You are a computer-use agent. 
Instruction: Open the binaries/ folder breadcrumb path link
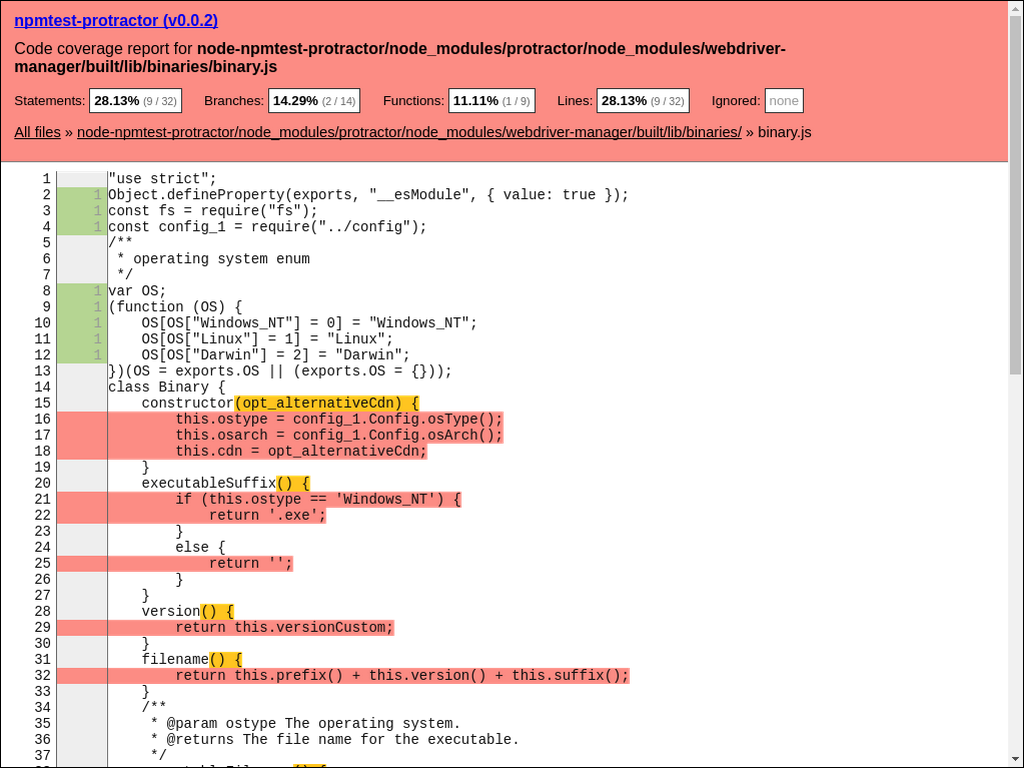point(409,132)
